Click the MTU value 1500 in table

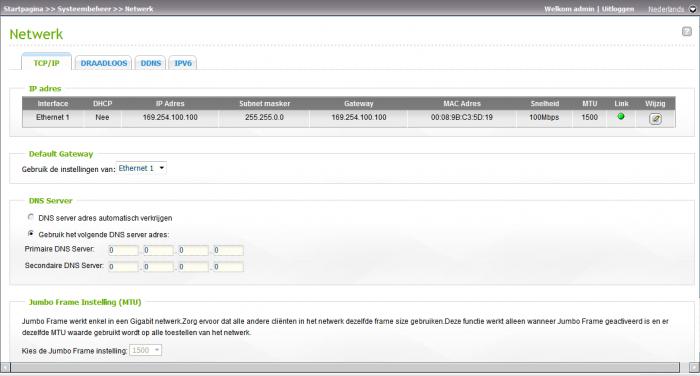[x=589, y=117]
